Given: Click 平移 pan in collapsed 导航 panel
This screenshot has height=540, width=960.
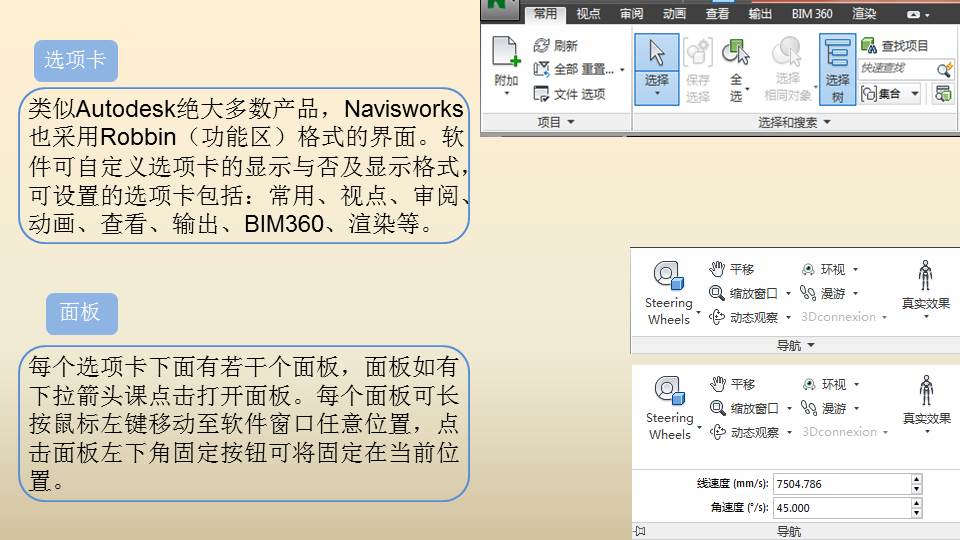Looking at the screenshot, I should pos(732,269).
